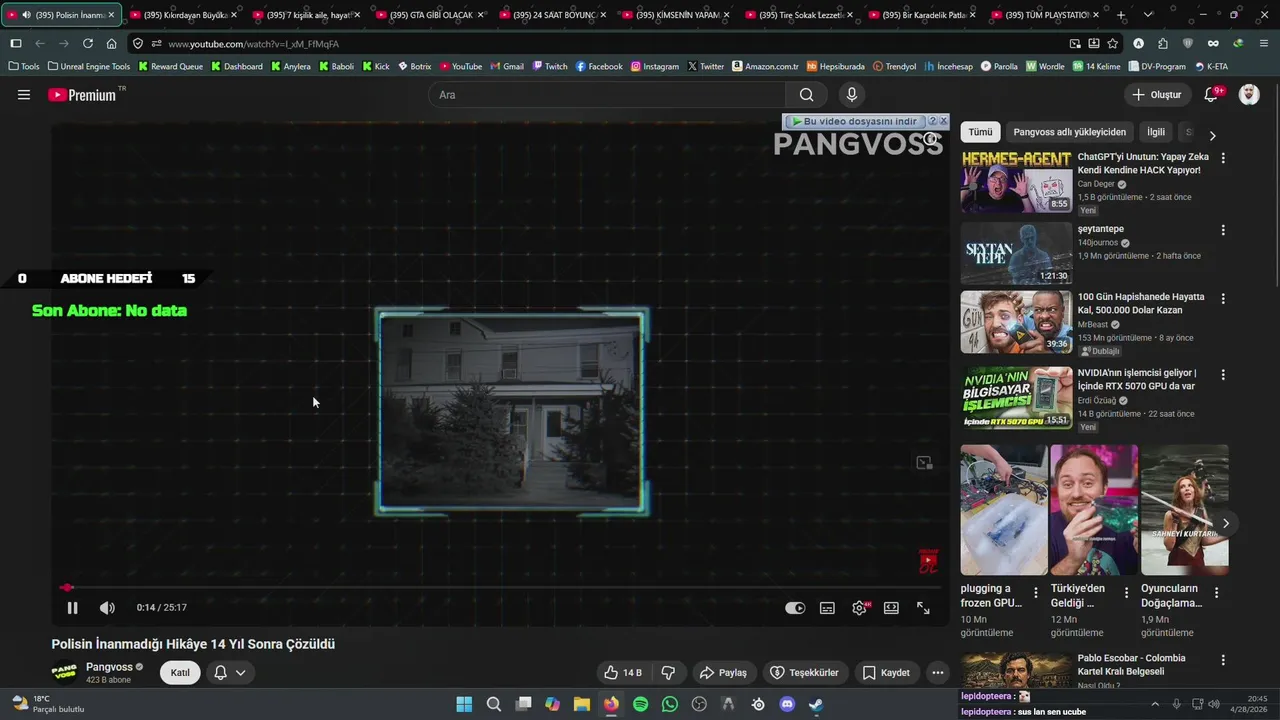Image resolution: width=1280 pixels, height=720 pixels.
Task: Open options for NVIDIA'nın işlemcisi video
Action: 1222,375
